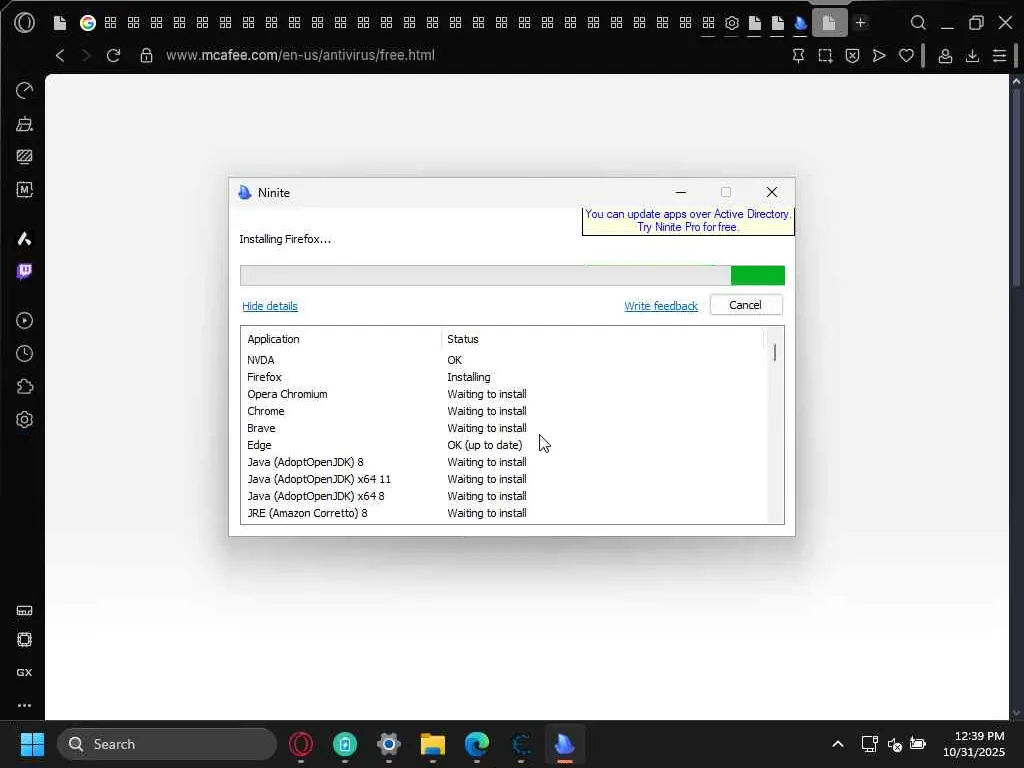Screen dimensions: 1024x768
Task: Click the Hide details link in Ninite
Action: 270,306
